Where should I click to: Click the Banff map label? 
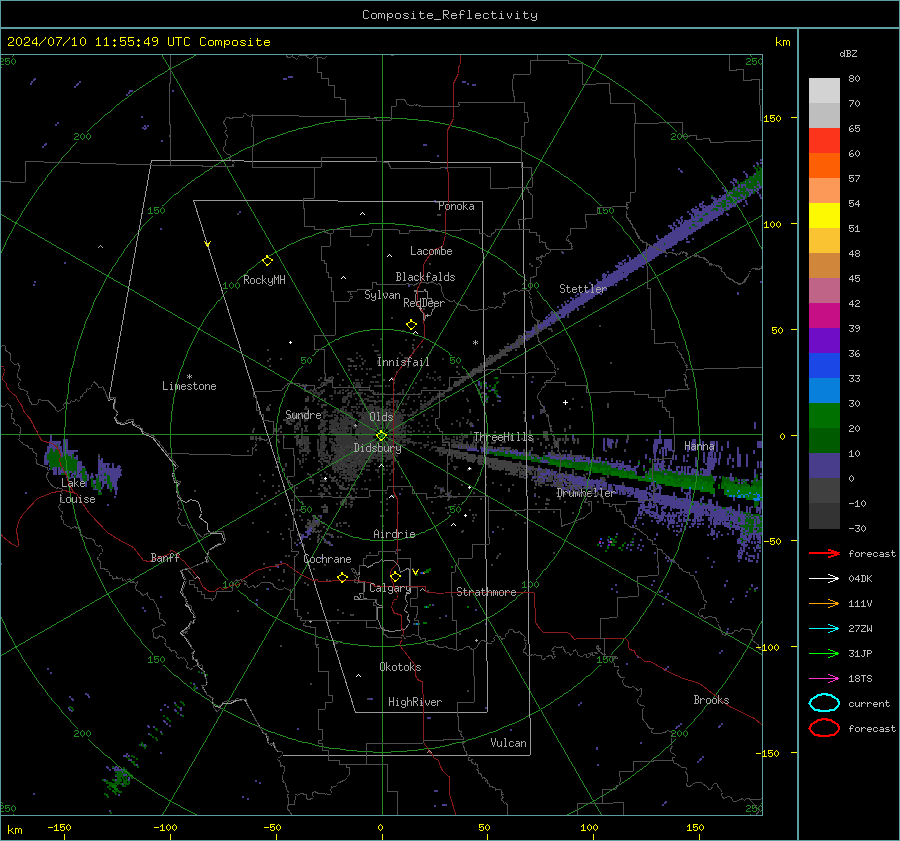pos(165,557)
